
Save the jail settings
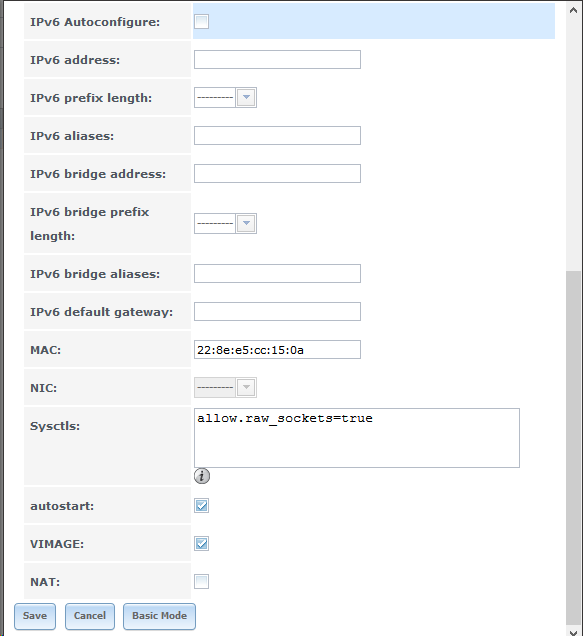[35, 616]
